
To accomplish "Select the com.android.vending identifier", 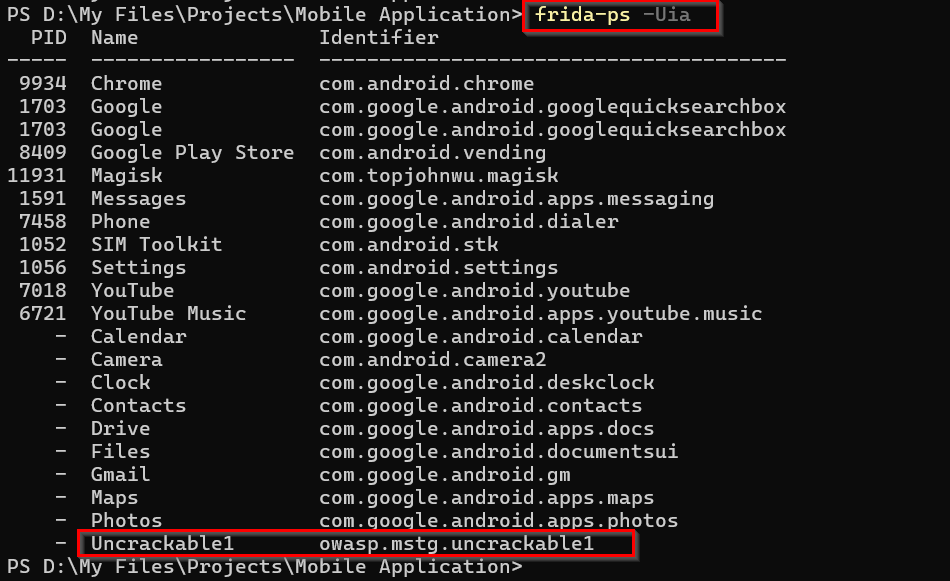I will 432,153.
